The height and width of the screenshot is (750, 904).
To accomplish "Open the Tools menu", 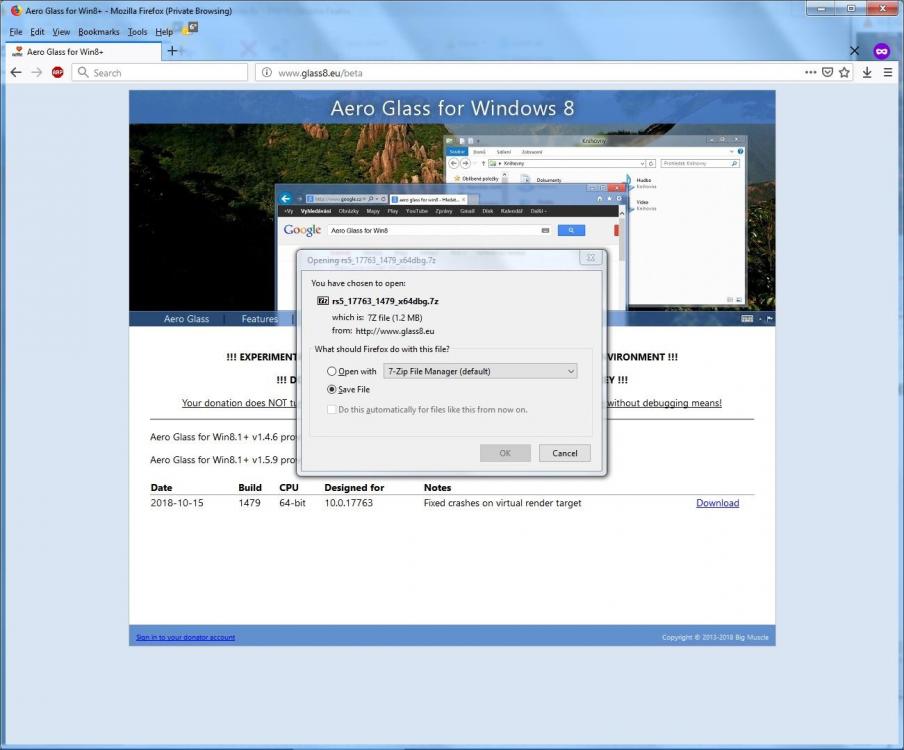I will 137,32.
